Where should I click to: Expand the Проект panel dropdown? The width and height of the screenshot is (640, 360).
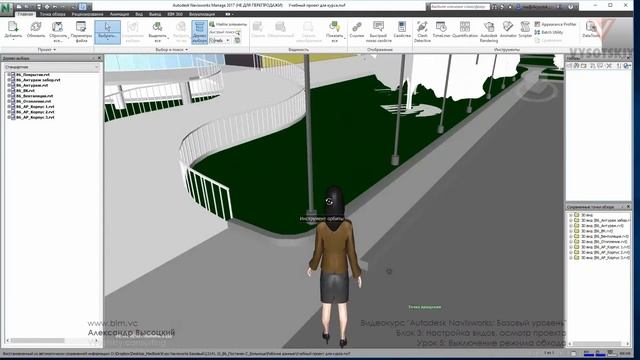point(47,50)
